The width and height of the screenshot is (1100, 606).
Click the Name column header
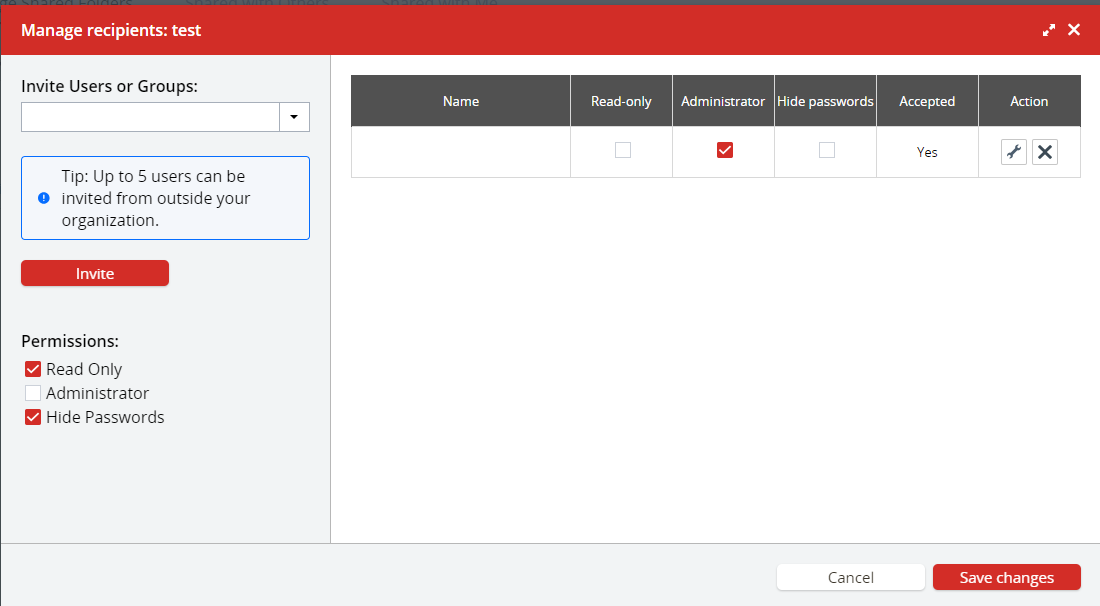[461, 101]
